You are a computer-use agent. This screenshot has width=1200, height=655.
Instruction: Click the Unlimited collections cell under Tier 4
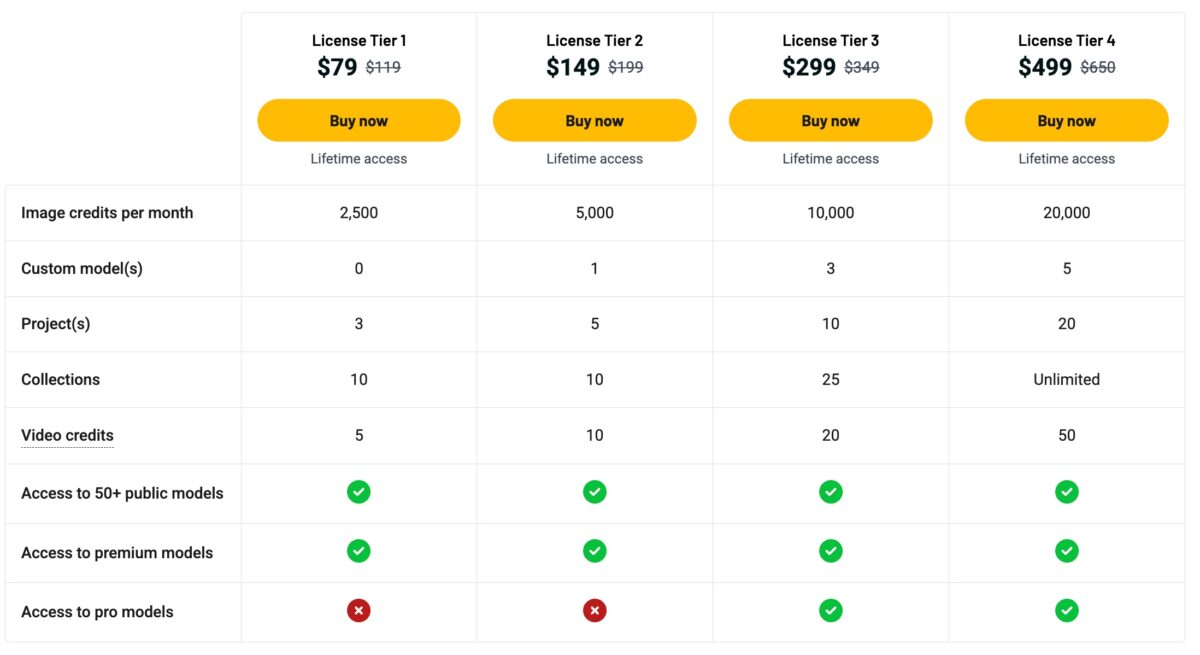(x=1066, y=379)
